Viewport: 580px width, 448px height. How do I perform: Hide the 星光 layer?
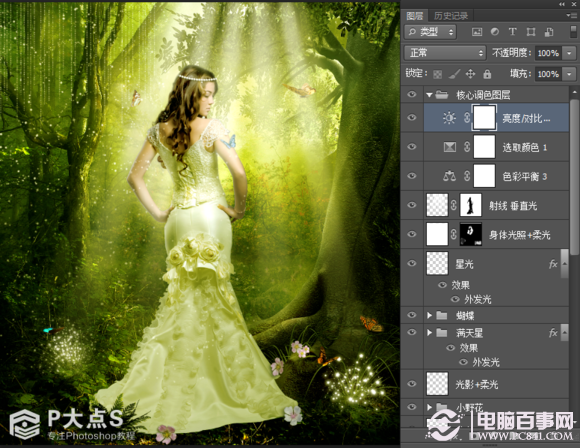(412, 263)
